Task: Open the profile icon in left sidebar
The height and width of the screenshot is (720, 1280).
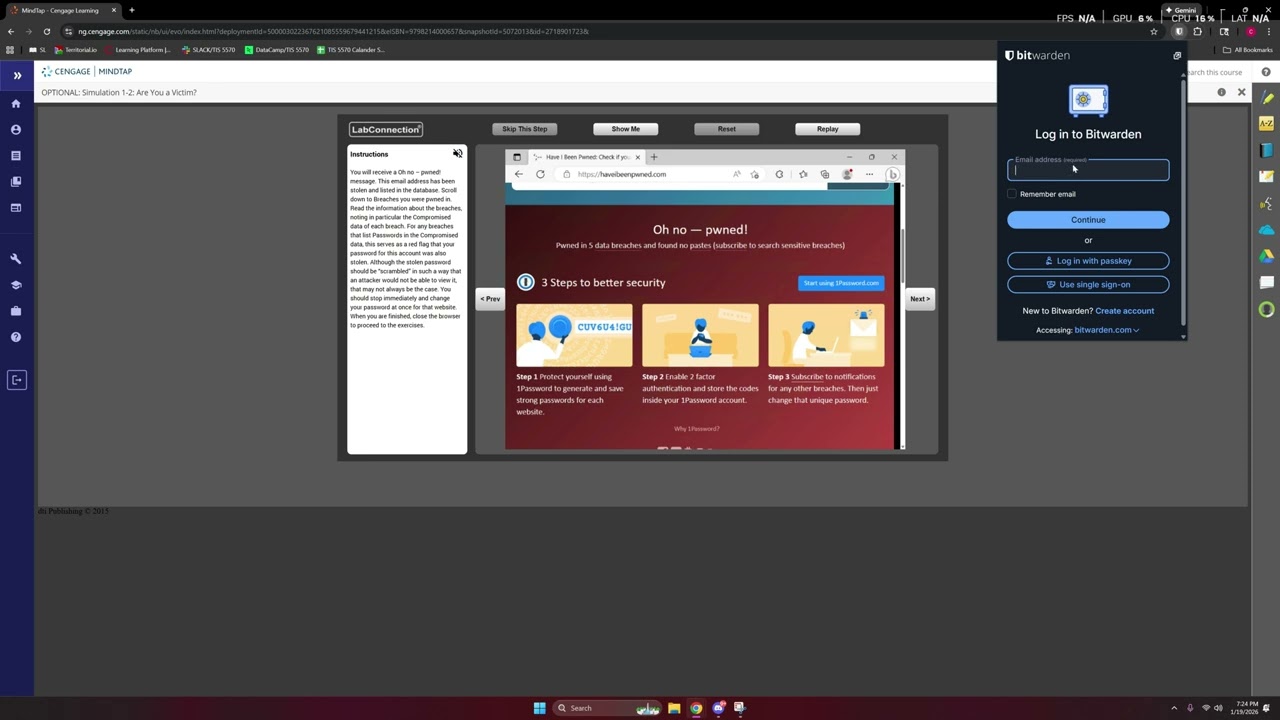Action: click(x=16, y=130)
